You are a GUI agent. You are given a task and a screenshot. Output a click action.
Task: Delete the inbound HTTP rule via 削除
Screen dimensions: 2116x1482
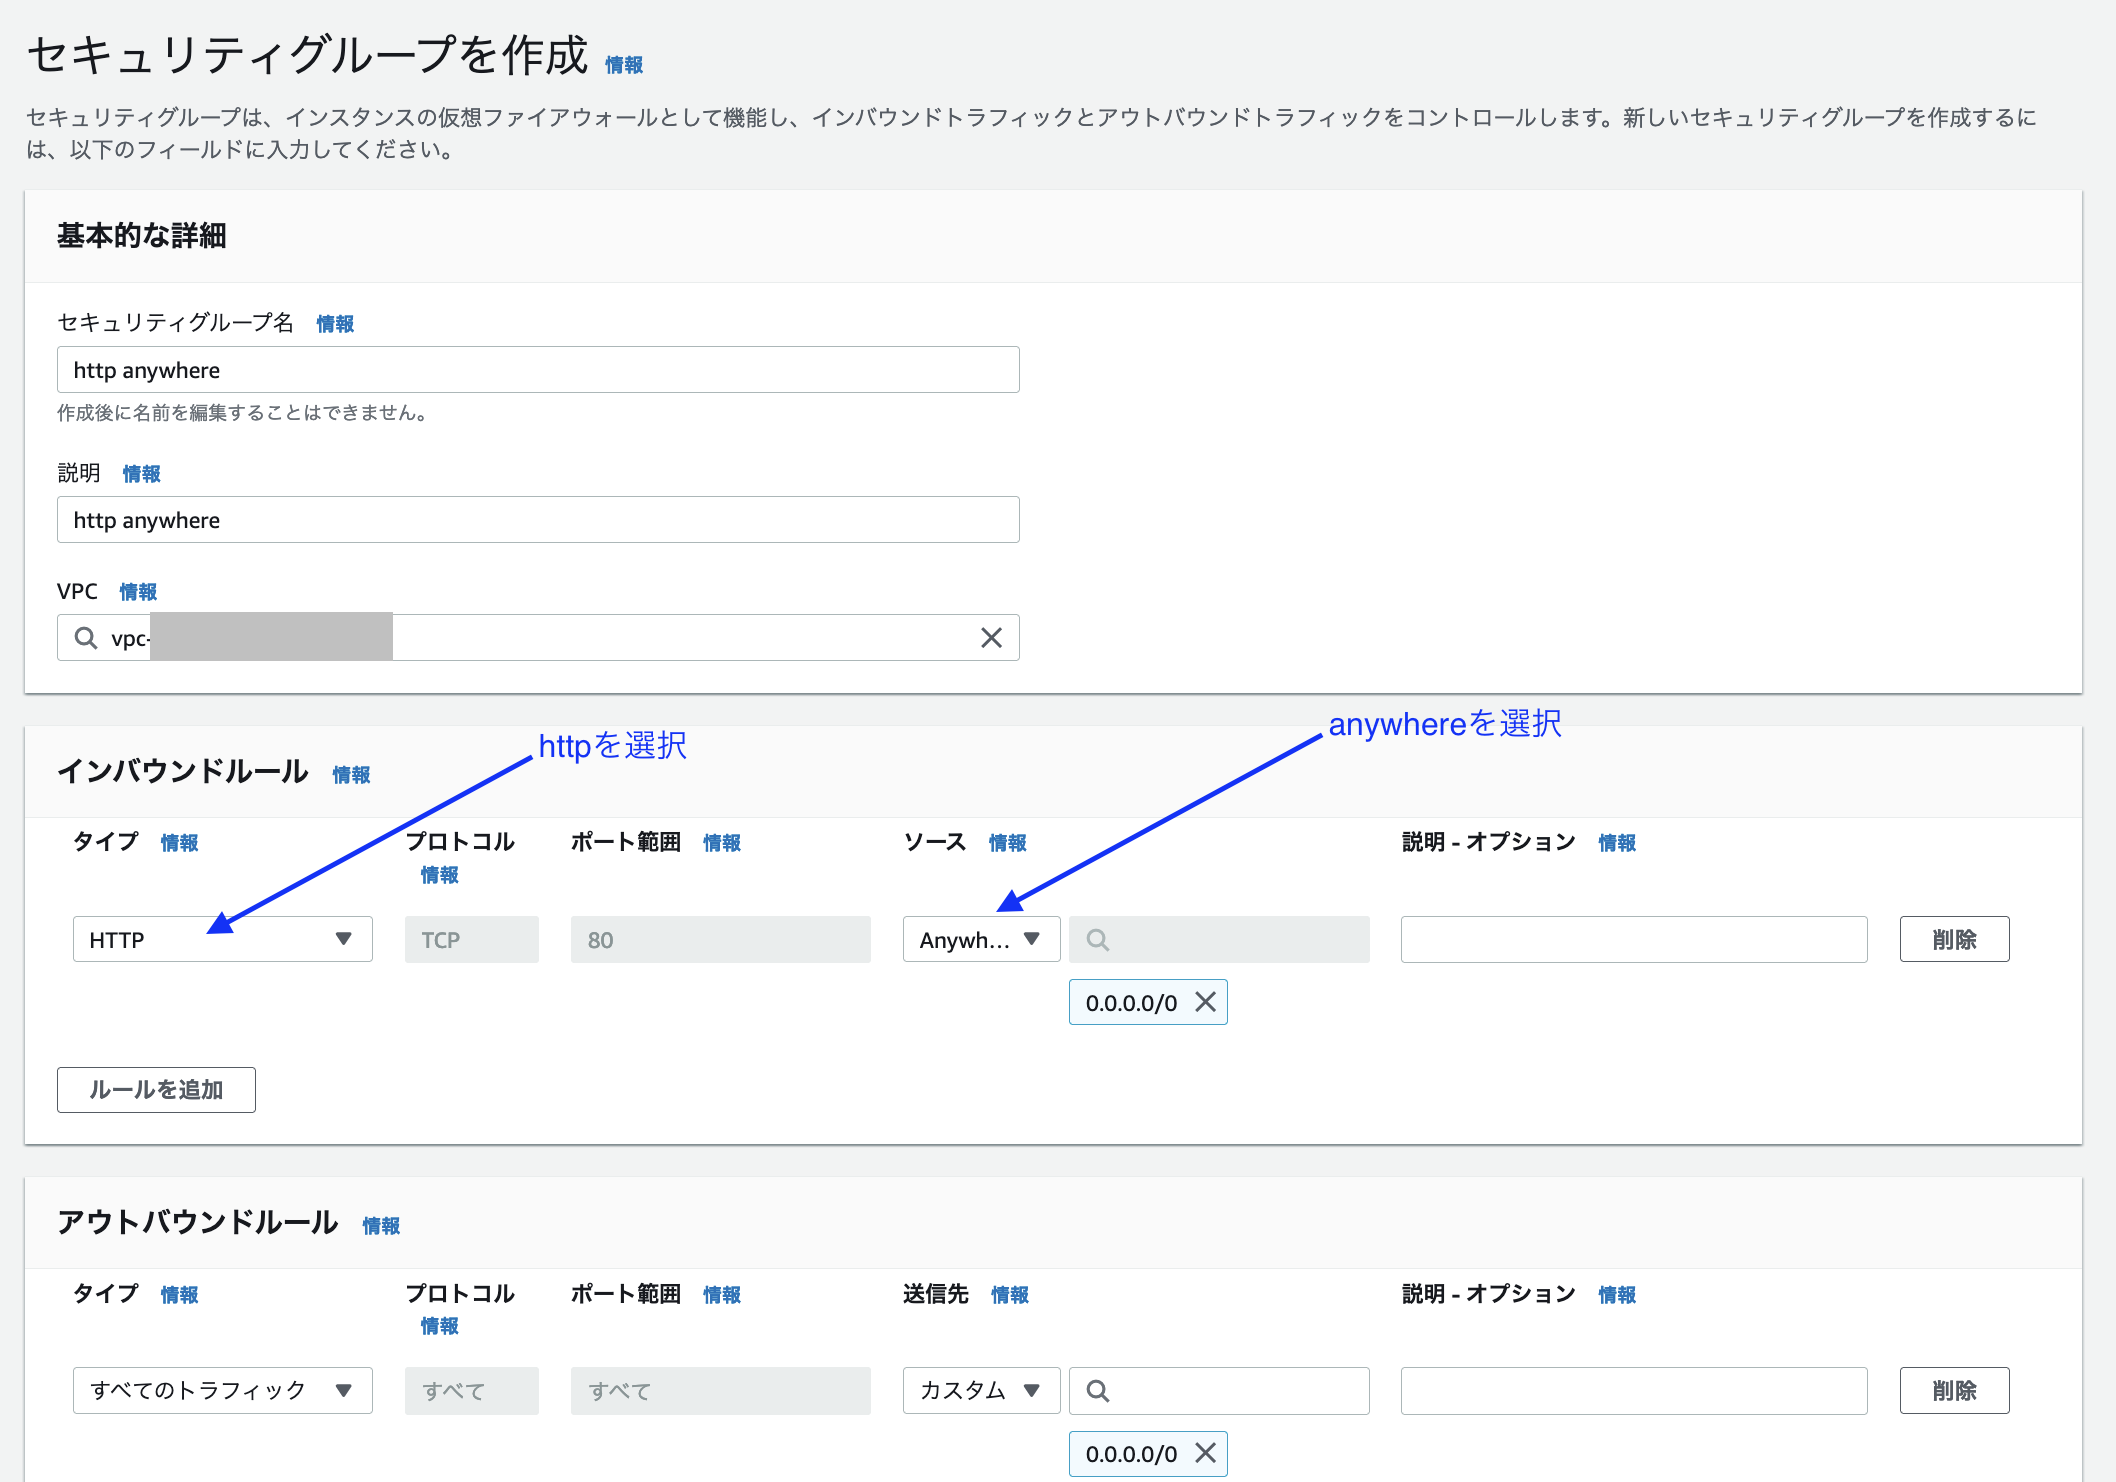click(1954, 939)
